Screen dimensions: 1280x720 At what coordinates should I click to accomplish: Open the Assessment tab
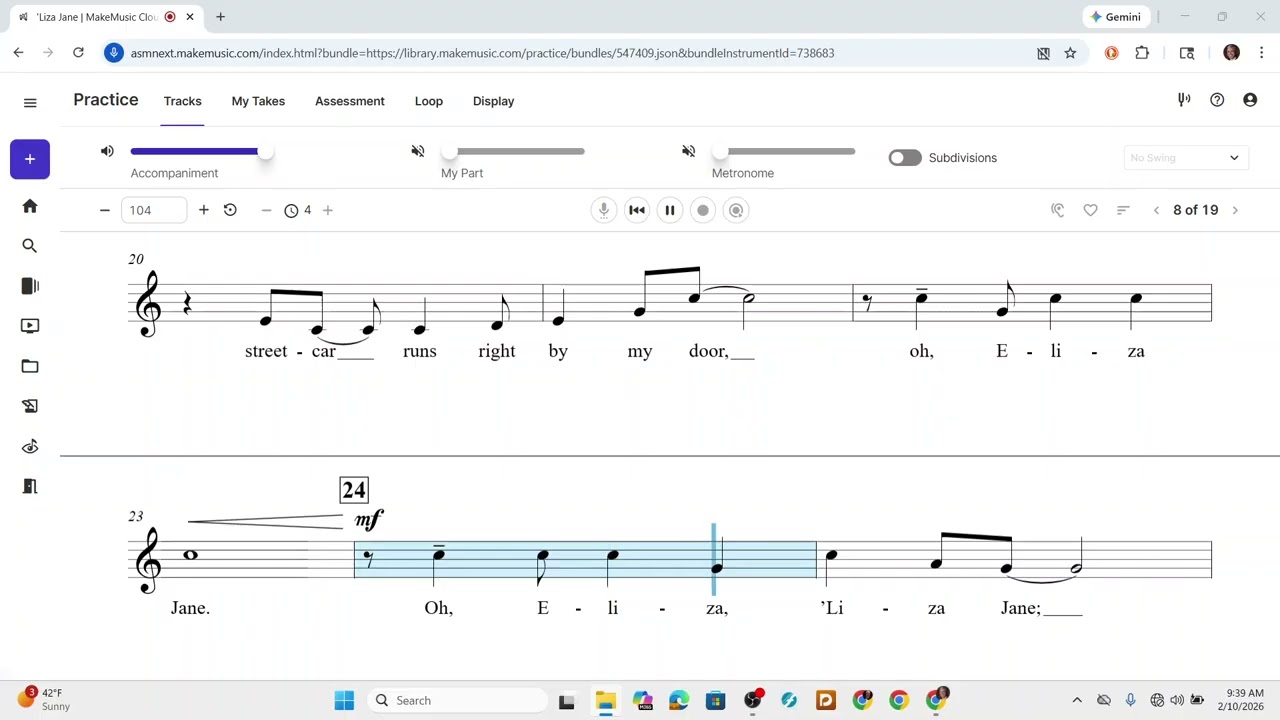coord(350,101)
